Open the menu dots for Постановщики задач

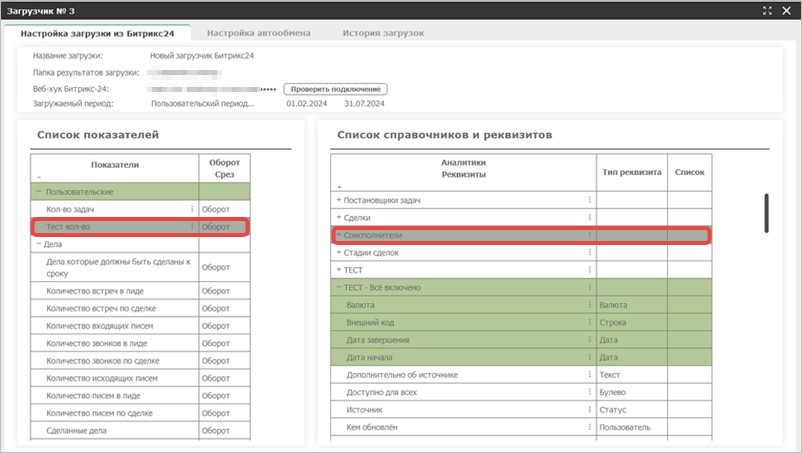[x=590, y=200]
